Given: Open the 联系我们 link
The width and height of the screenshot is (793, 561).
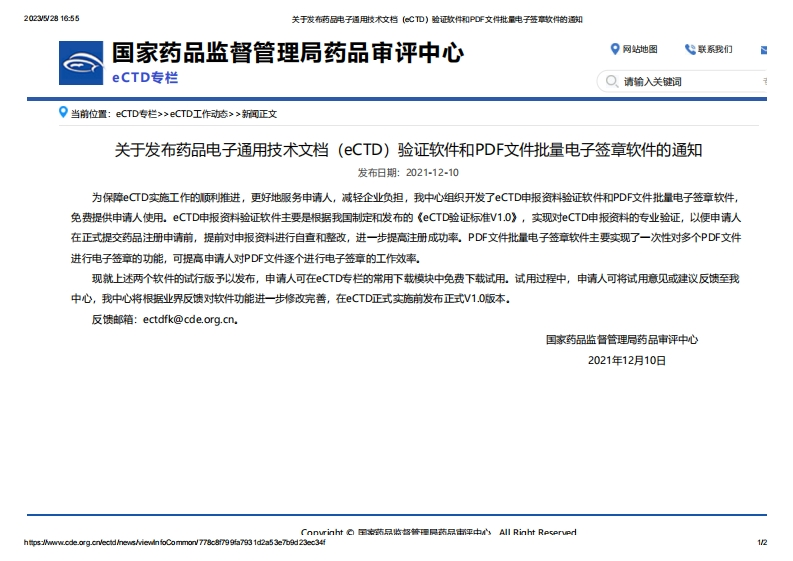Looking at the screenshot, I should (715, 49).
